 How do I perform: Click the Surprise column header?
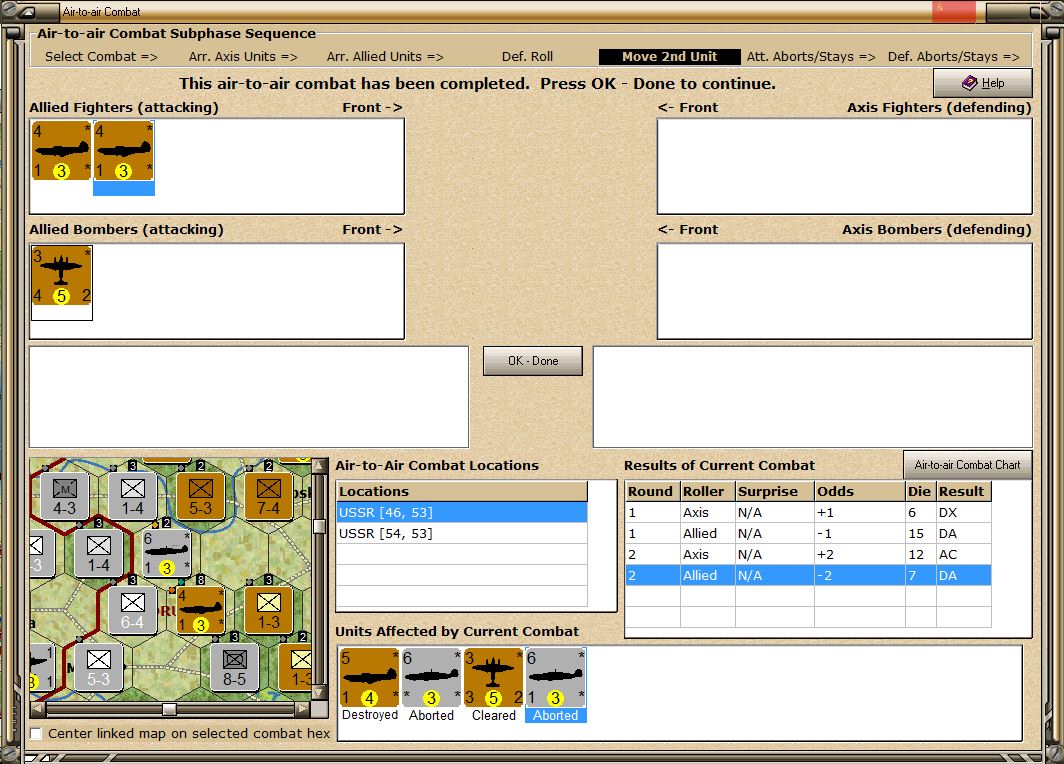click(x=774, y=491)
